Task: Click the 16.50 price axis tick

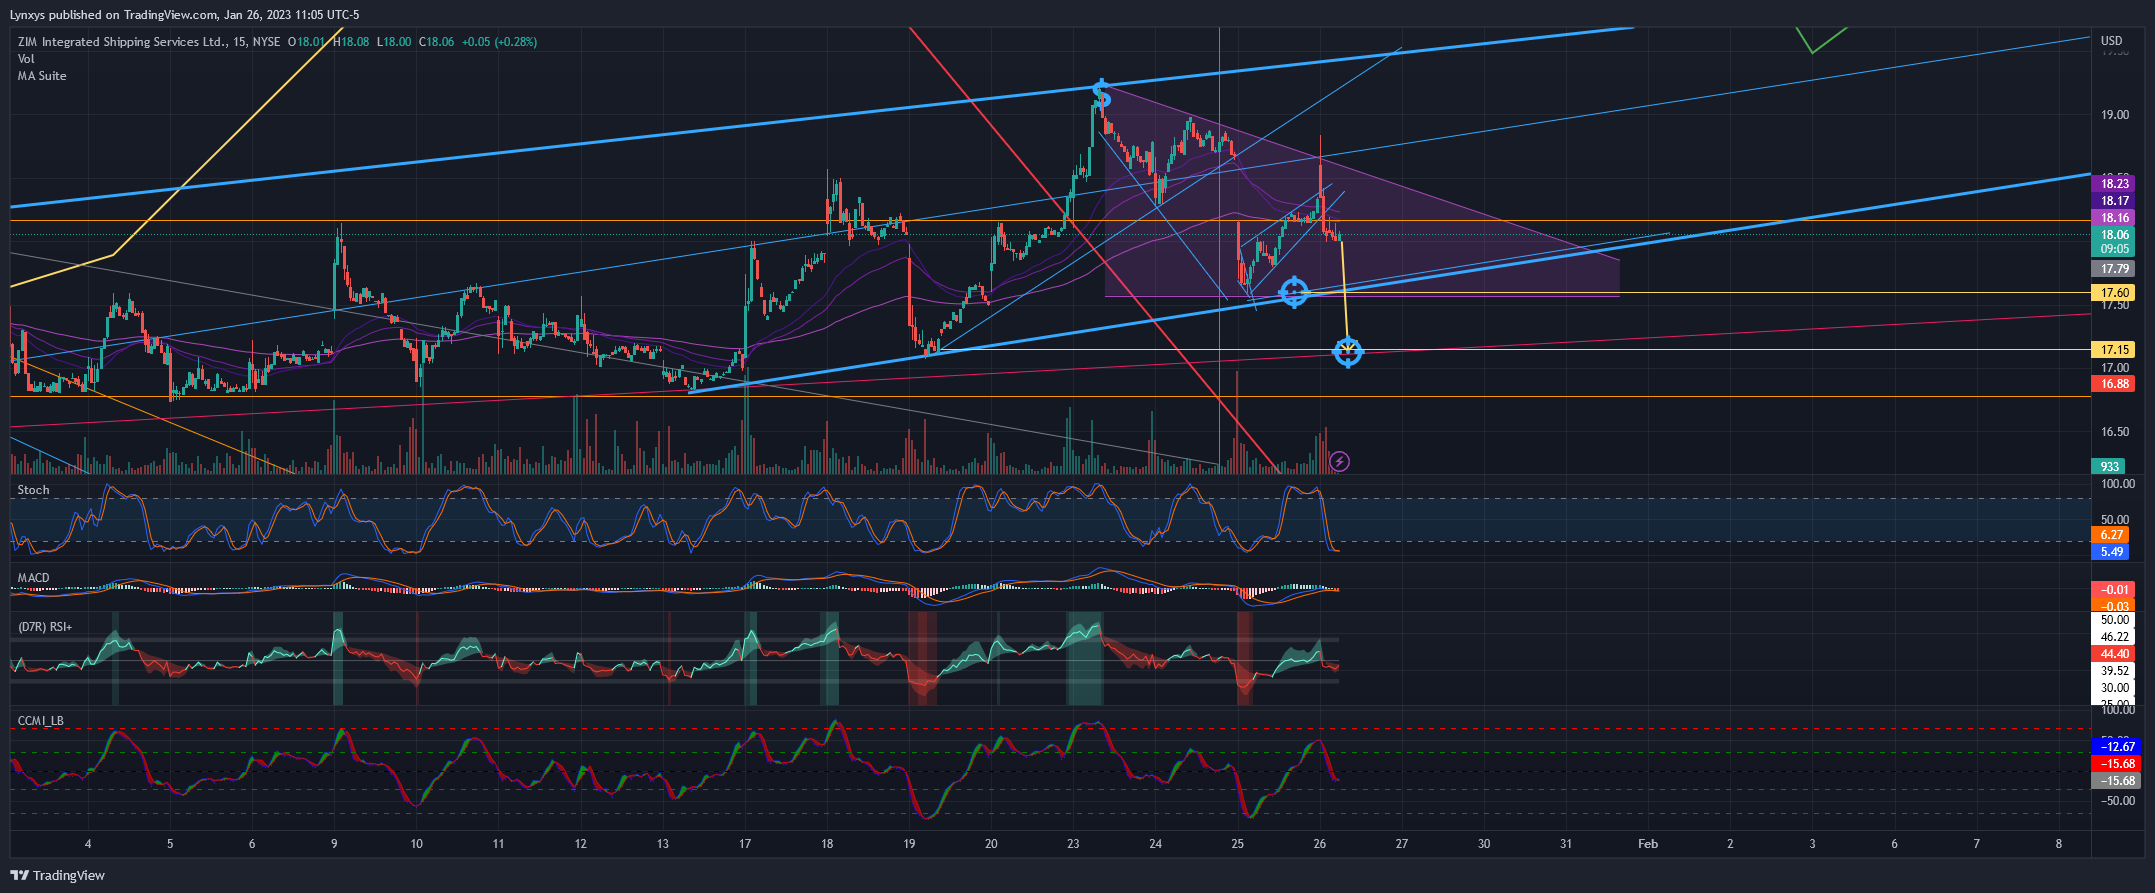Action: pyautogui.click(x=2115, y=432)
